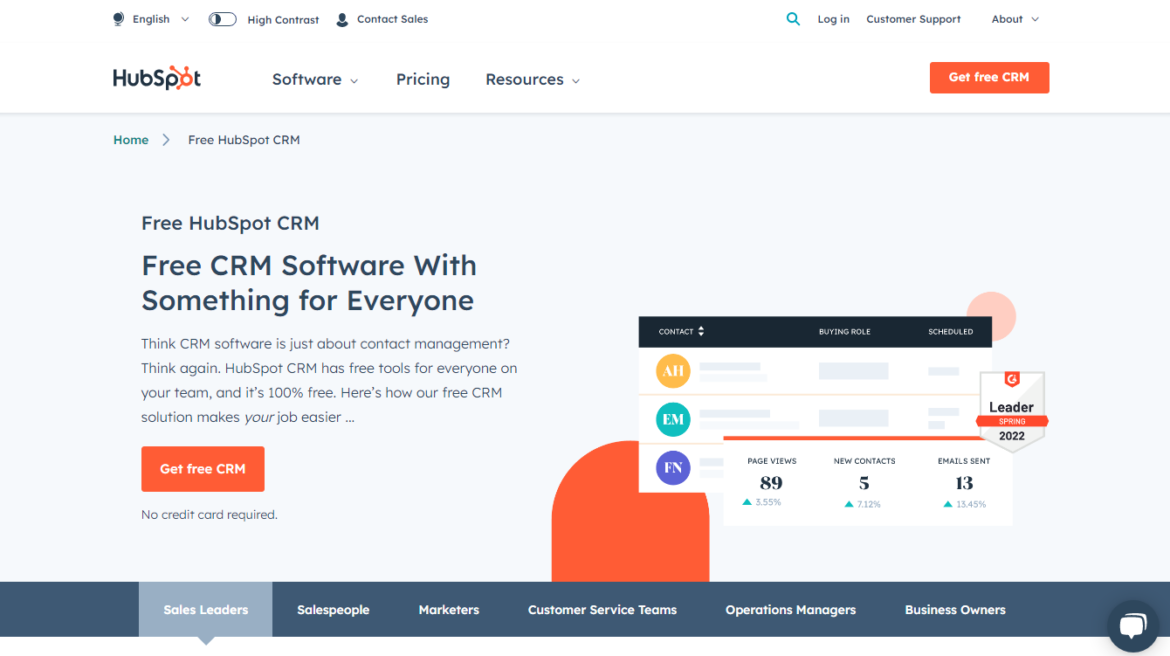Click the Contact Sales person icon

pyautogui.click(x=342, y=19)
